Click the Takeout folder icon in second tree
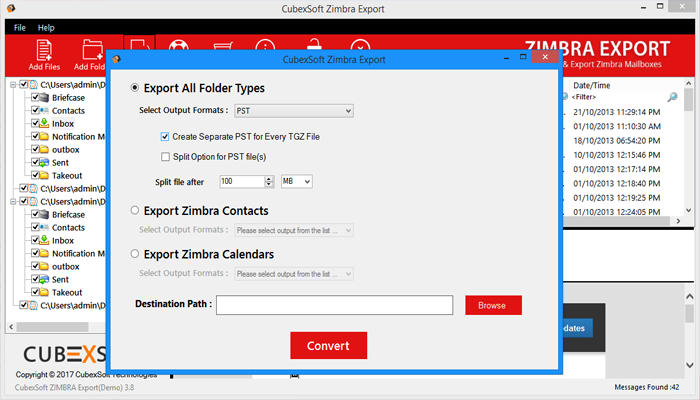The height and width of the screenshot is (400, 700). tap(44, 292)
